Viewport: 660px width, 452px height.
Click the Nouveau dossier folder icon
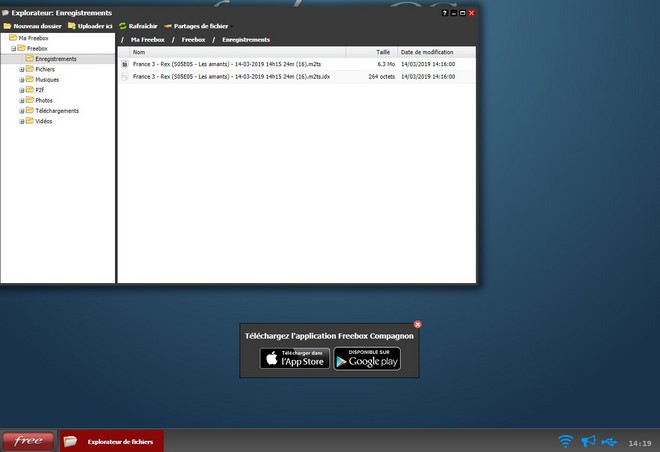click(8, 26)
